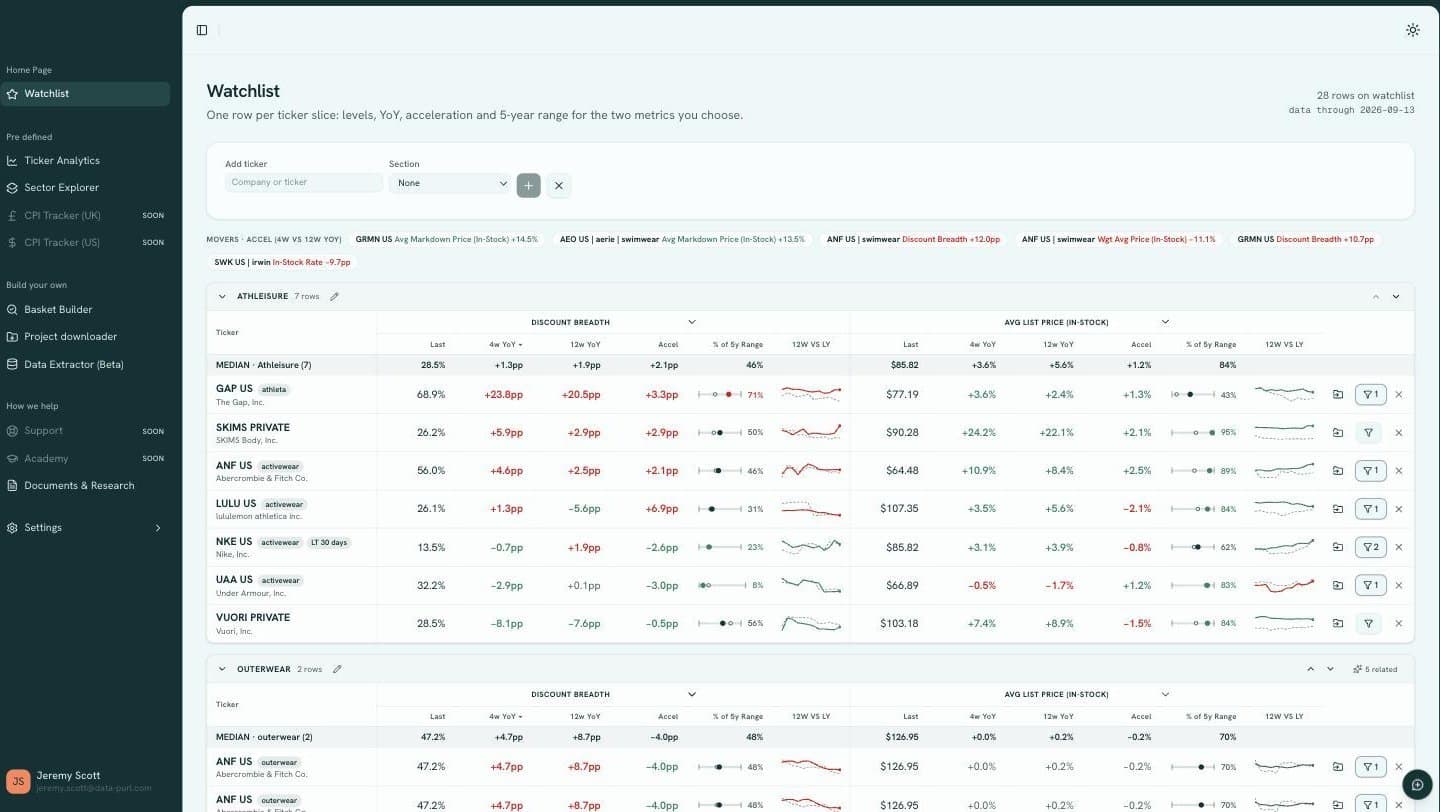Sort Athleisure Discount Breadth by Accel
The image size is (1440, 812).
(668, 345)
